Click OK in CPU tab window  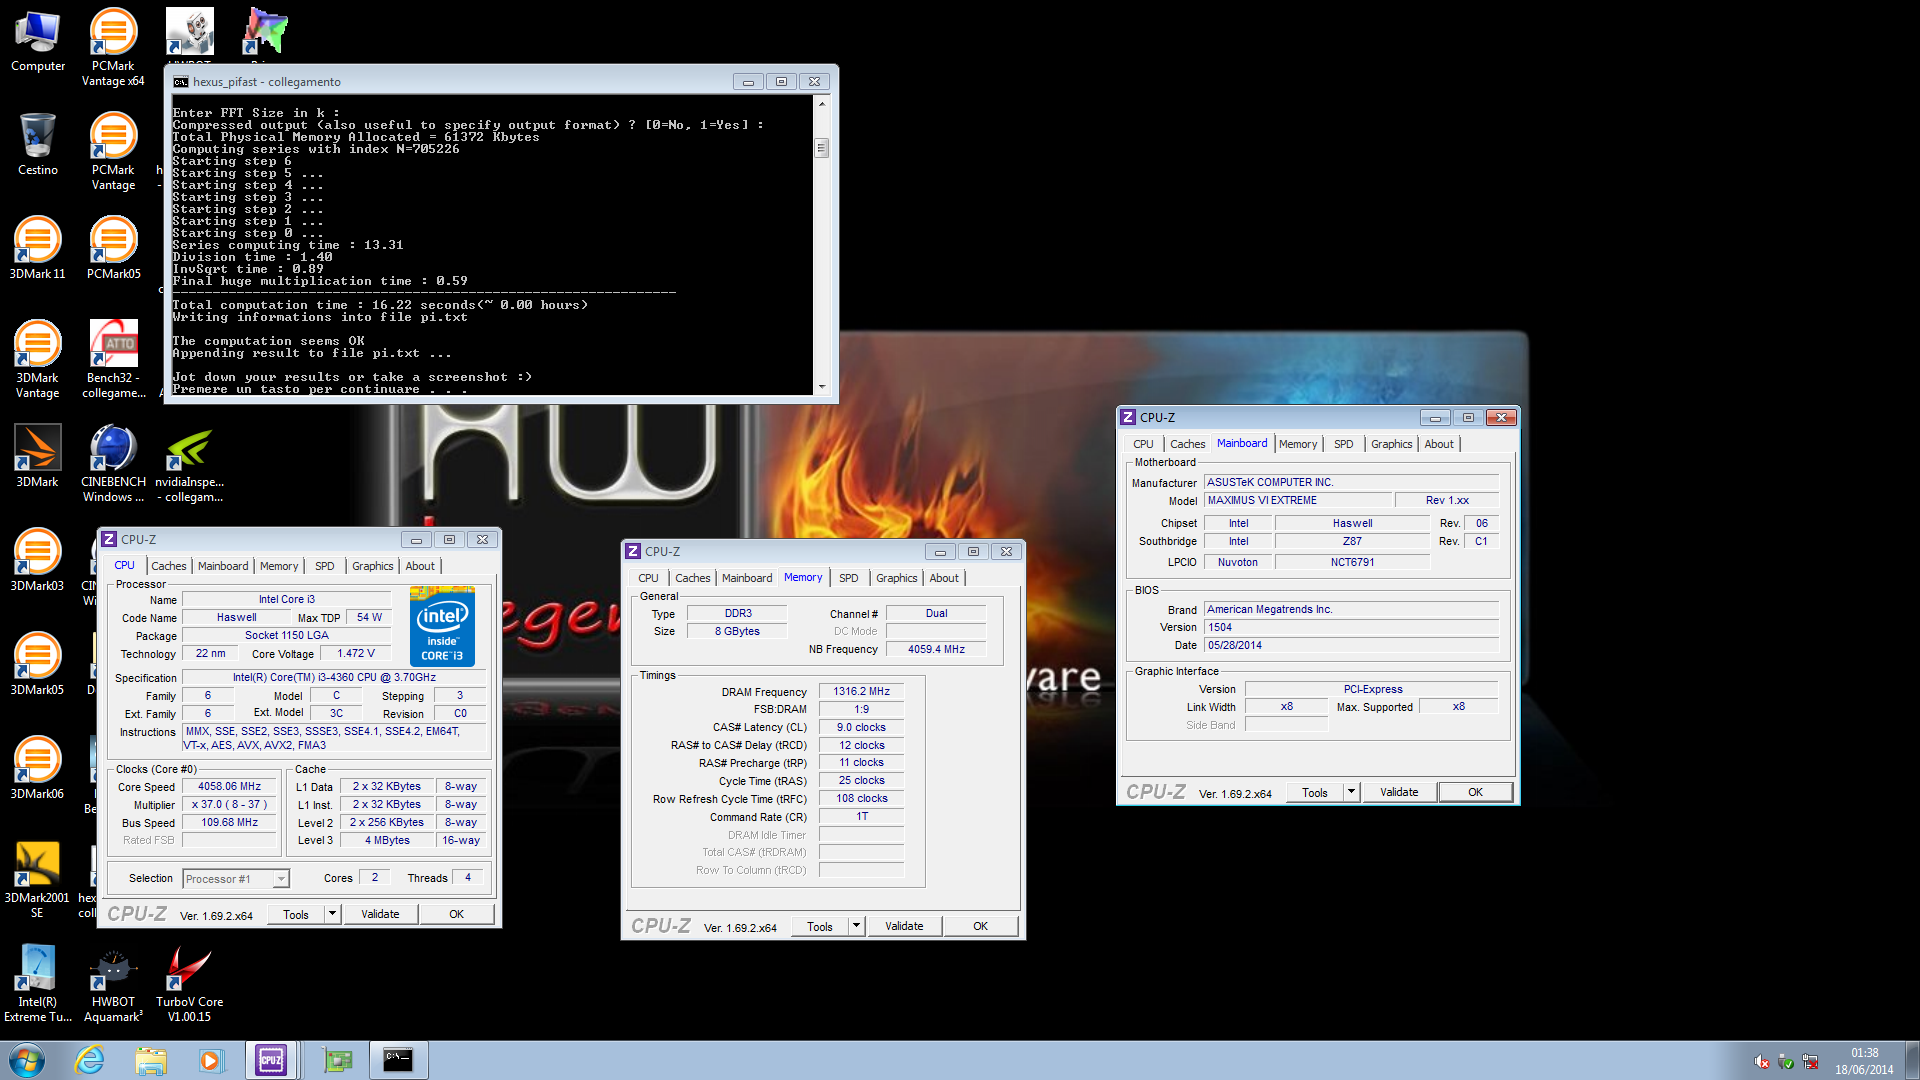click(x=456, y=914)
